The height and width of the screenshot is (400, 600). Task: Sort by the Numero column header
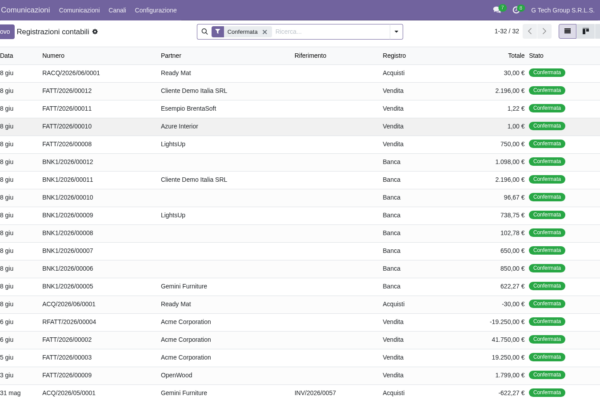[53, 56]
